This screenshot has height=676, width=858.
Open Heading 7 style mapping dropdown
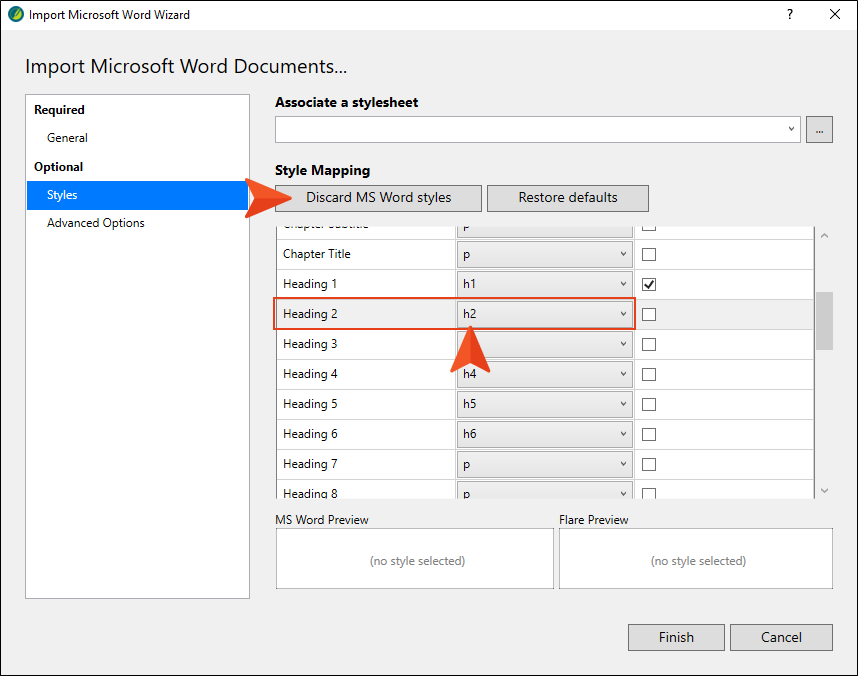pos(544,465)
